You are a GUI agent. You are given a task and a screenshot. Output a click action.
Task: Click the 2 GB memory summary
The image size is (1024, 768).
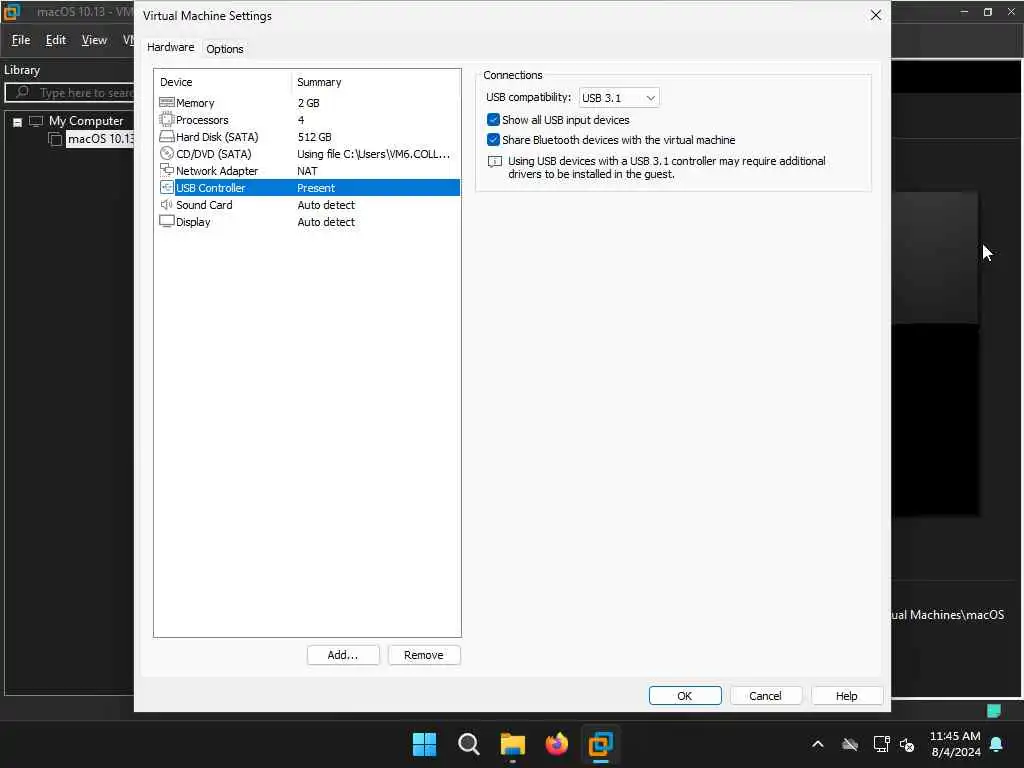[308, 103]
